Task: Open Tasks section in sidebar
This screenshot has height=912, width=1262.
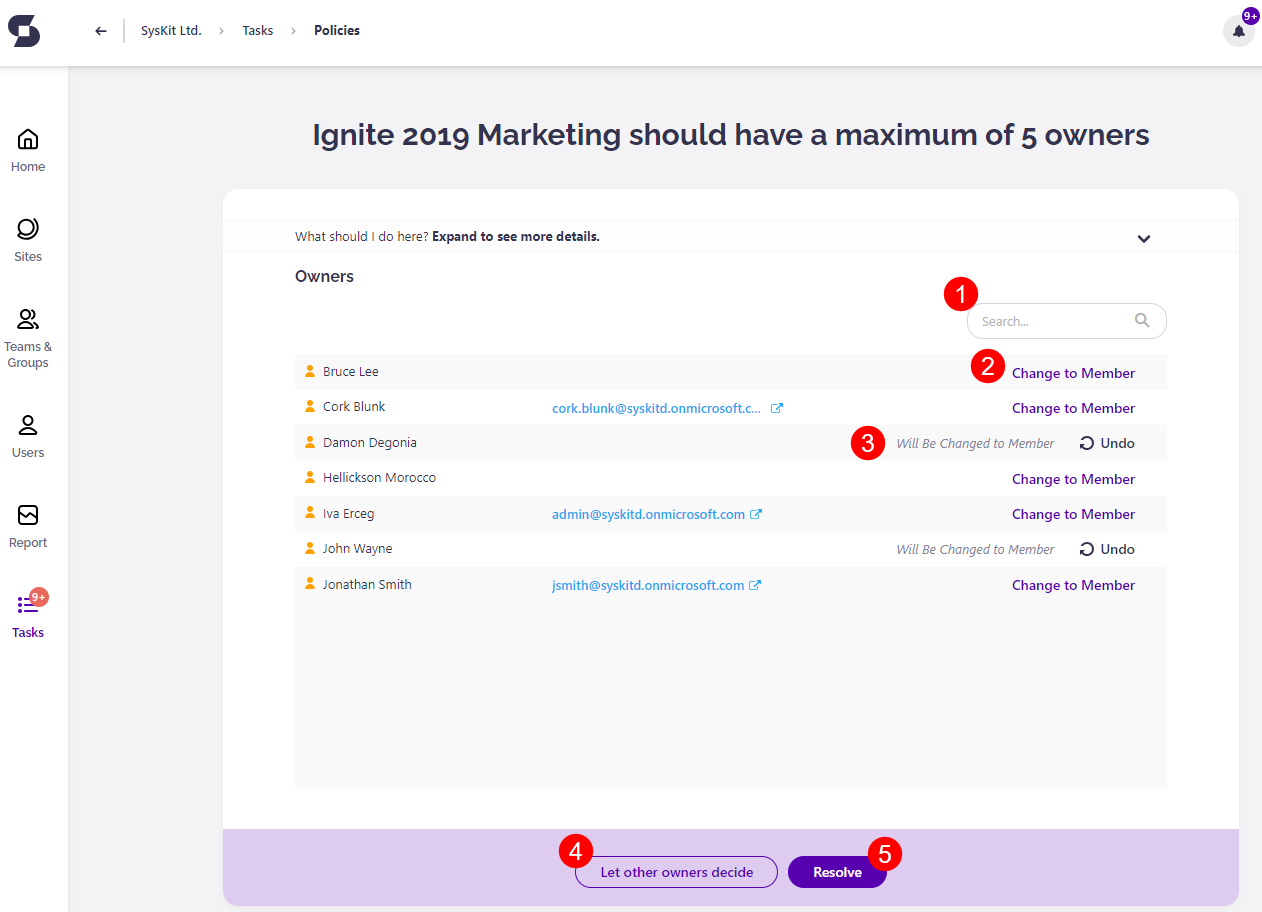Action: [28, 616]
